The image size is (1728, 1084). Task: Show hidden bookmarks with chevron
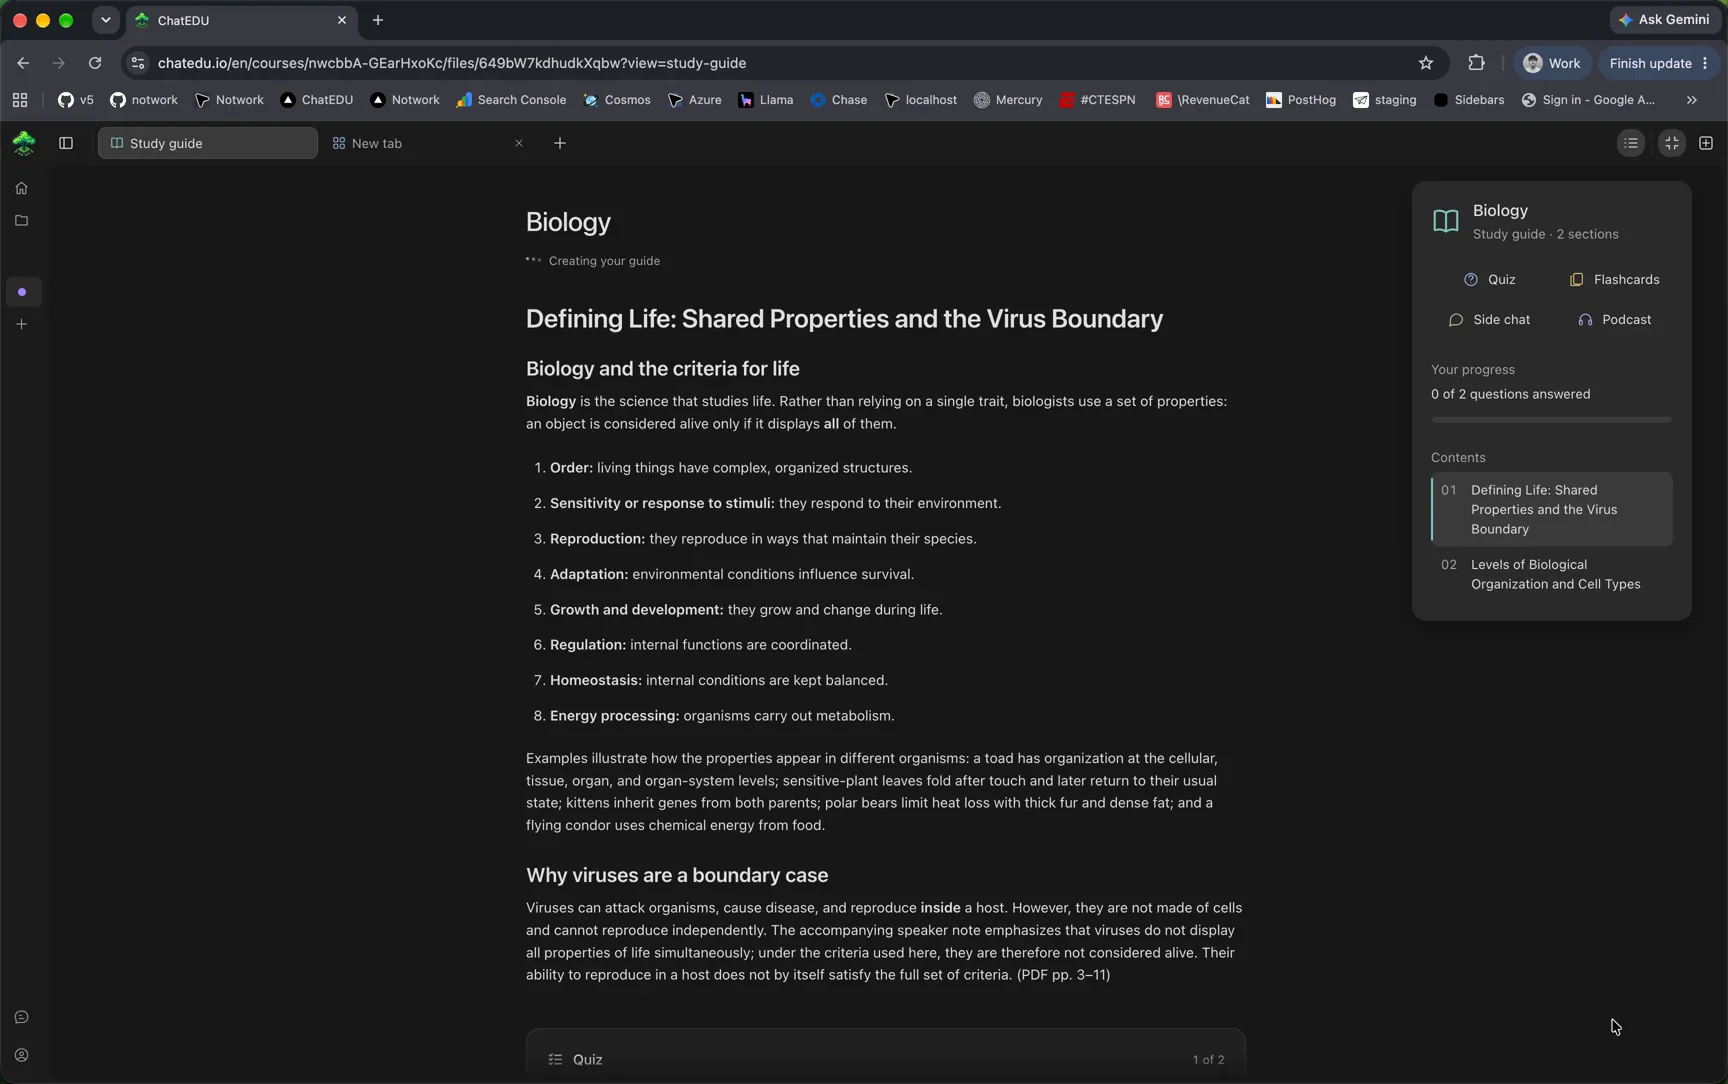click(1692, 100)
